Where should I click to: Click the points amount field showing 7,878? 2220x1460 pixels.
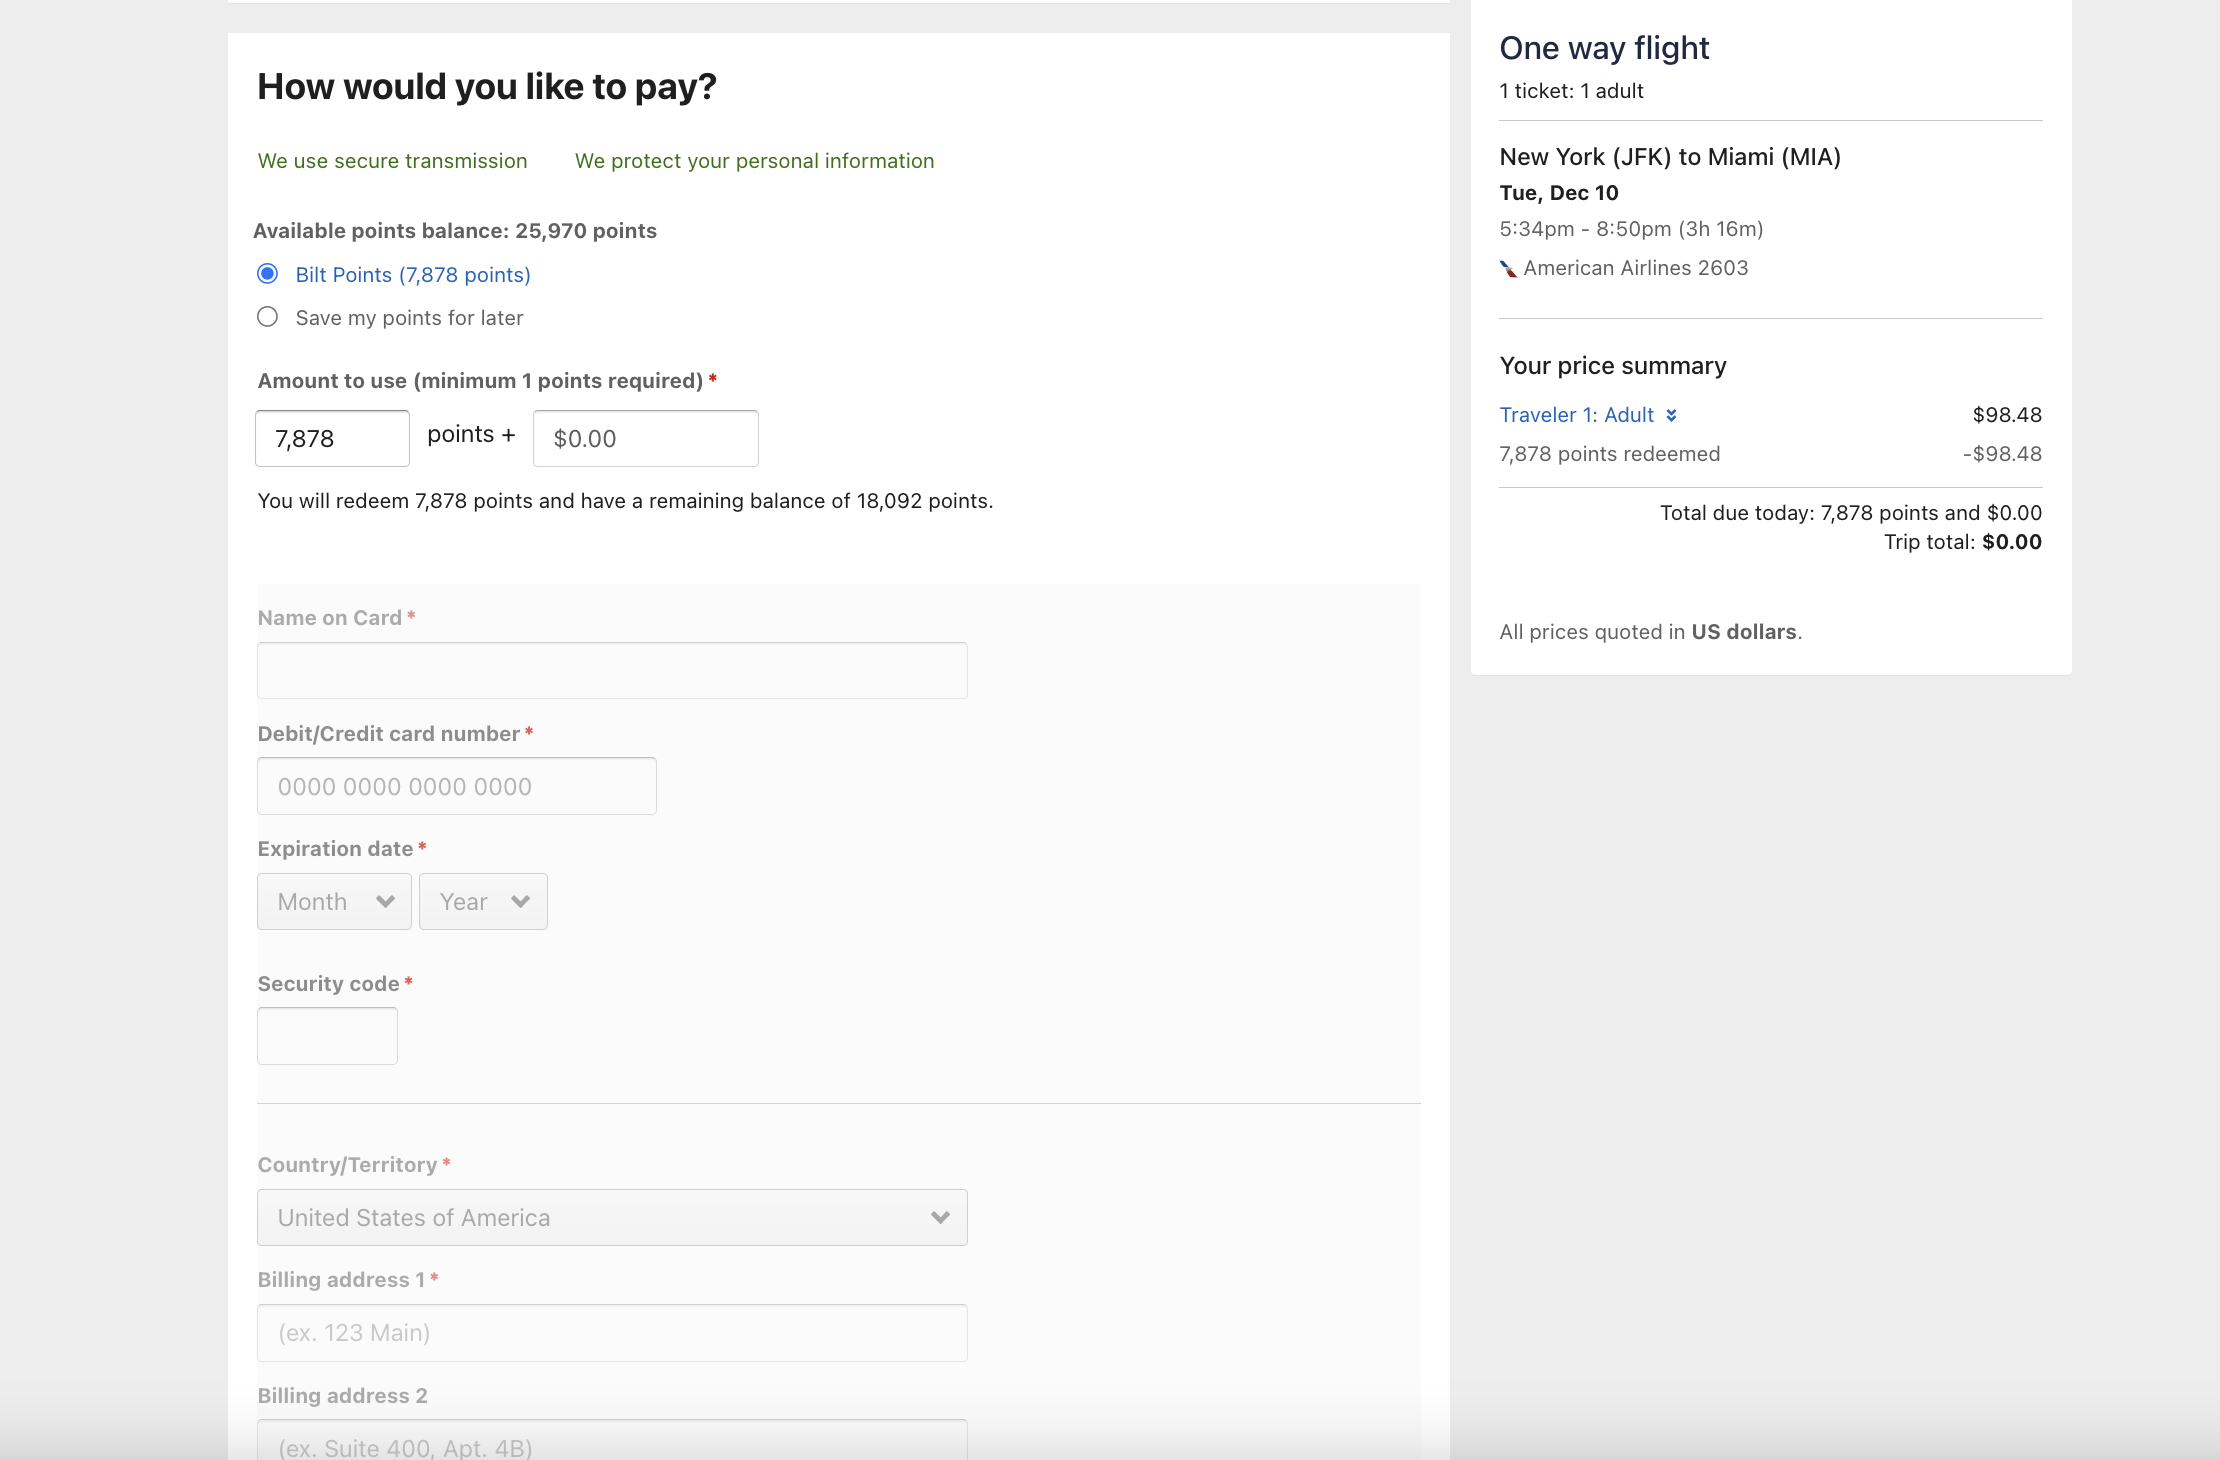pos(332,438)
